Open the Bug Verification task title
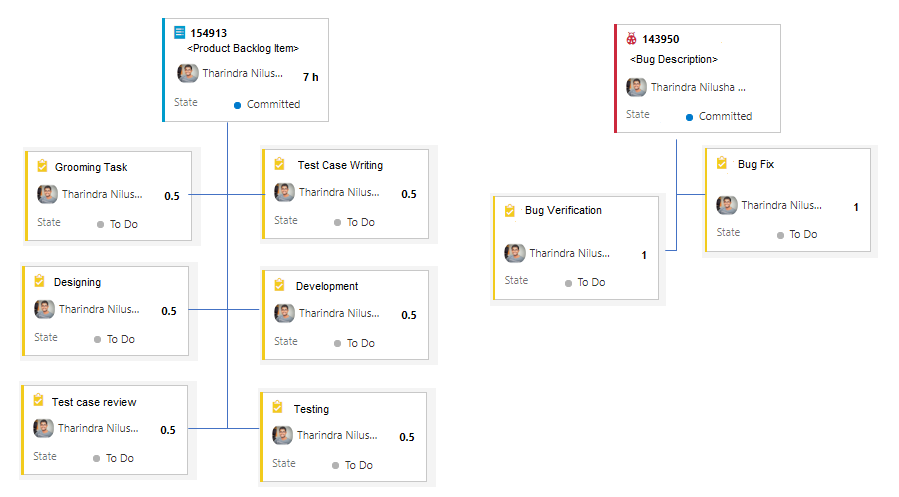 (563, 211)
